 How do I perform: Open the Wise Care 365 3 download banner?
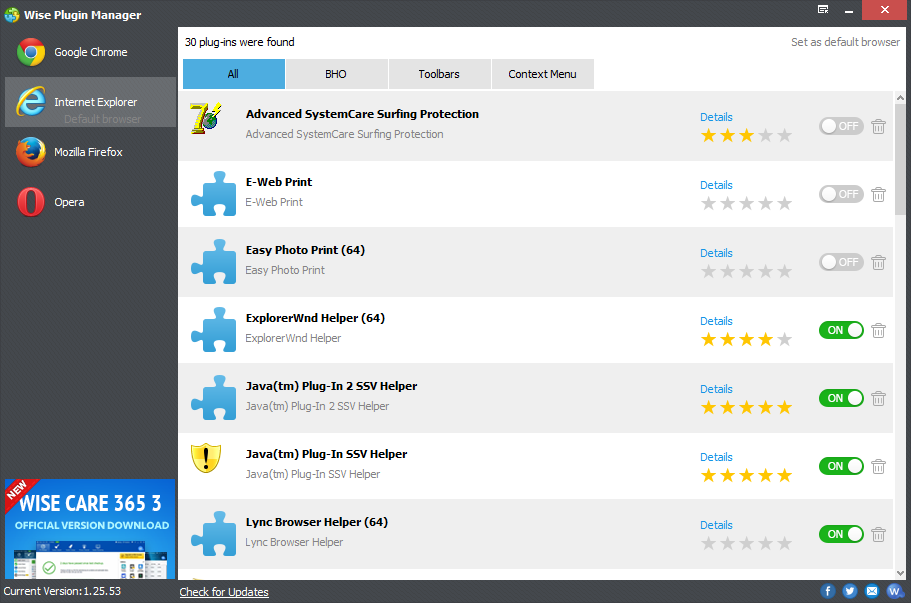point(90,529)
